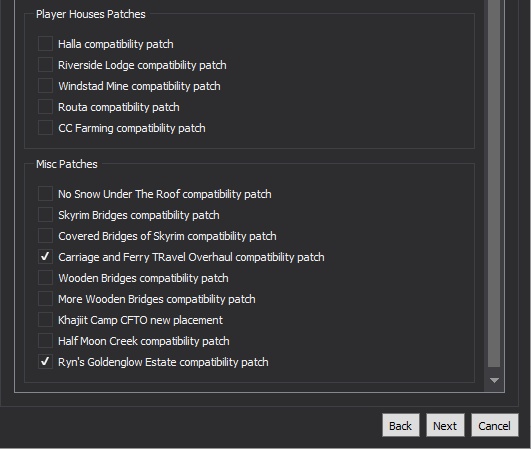Image resolution: width=531 pixels, height=449 pixels.
Task: Select the Routa compatibility patch option
Action: point(45,107)
